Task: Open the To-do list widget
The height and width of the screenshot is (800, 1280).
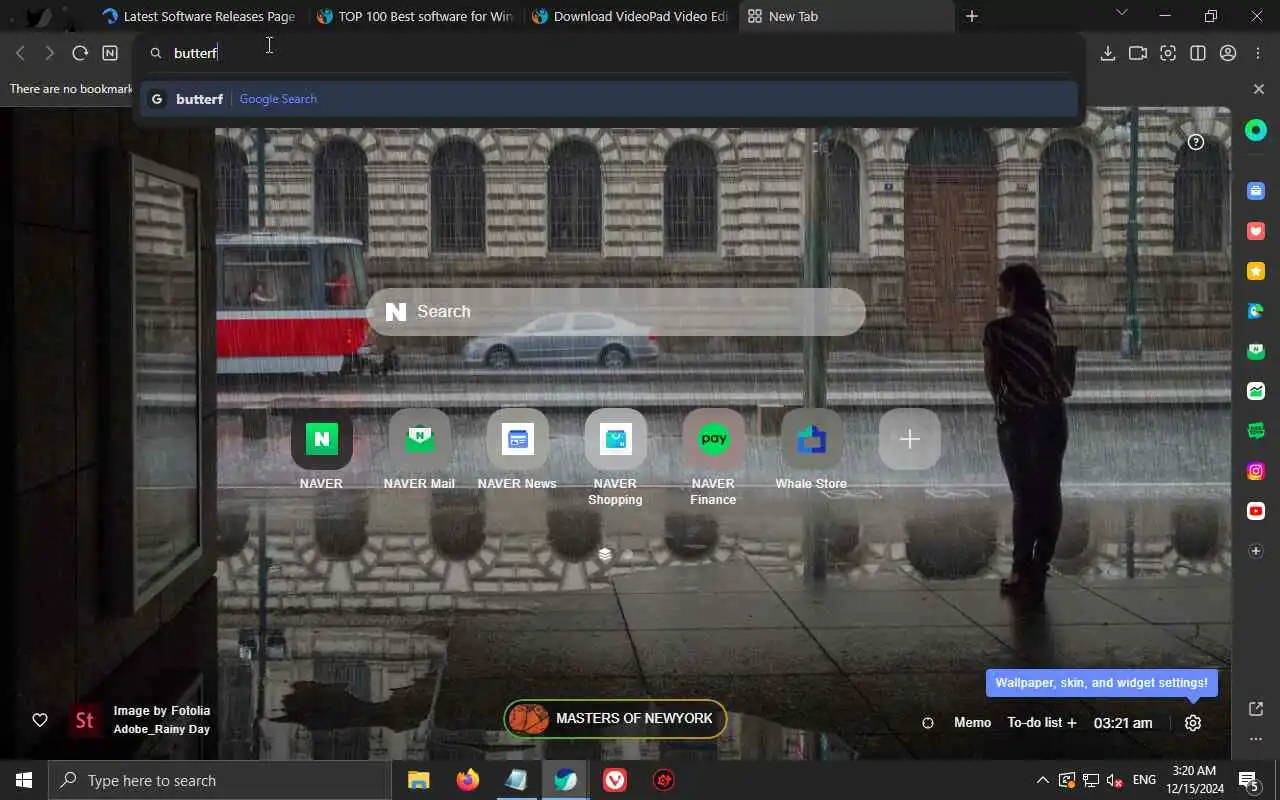Action: point(1042,723)
